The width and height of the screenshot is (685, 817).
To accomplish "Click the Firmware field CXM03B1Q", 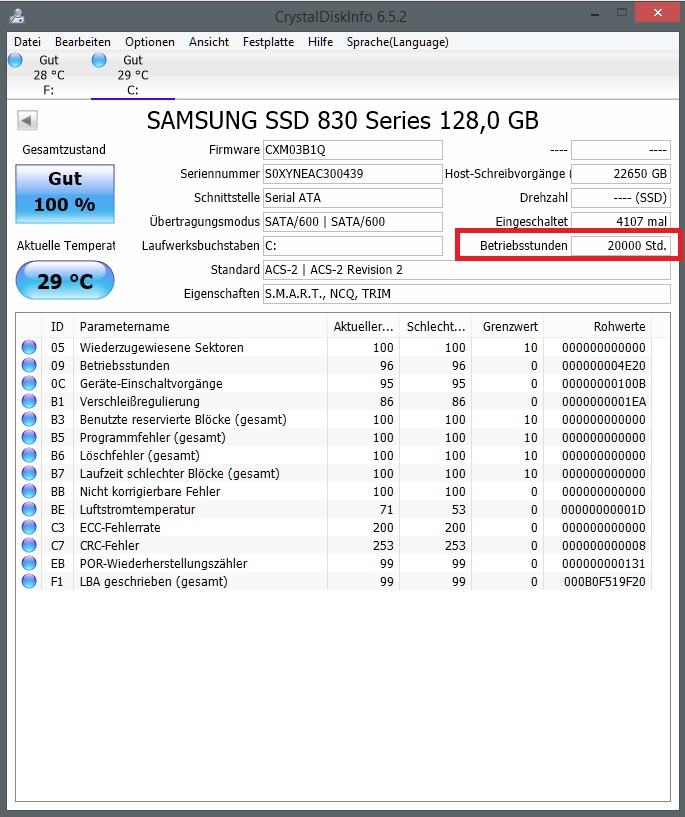I will [353, 150].
